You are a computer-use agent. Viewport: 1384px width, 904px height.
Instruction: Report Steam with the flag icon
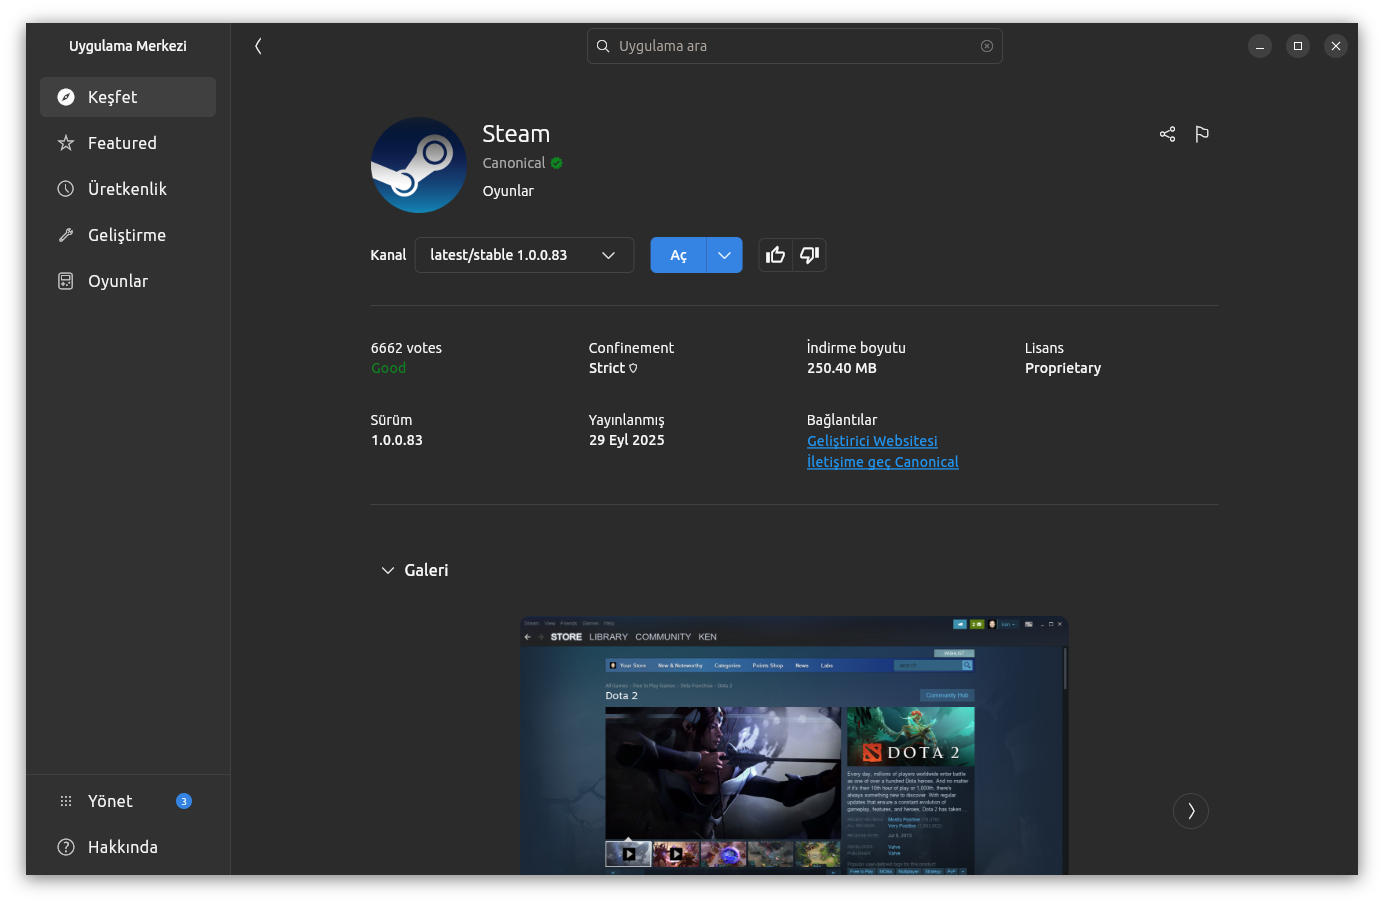tap(1202, 134)
